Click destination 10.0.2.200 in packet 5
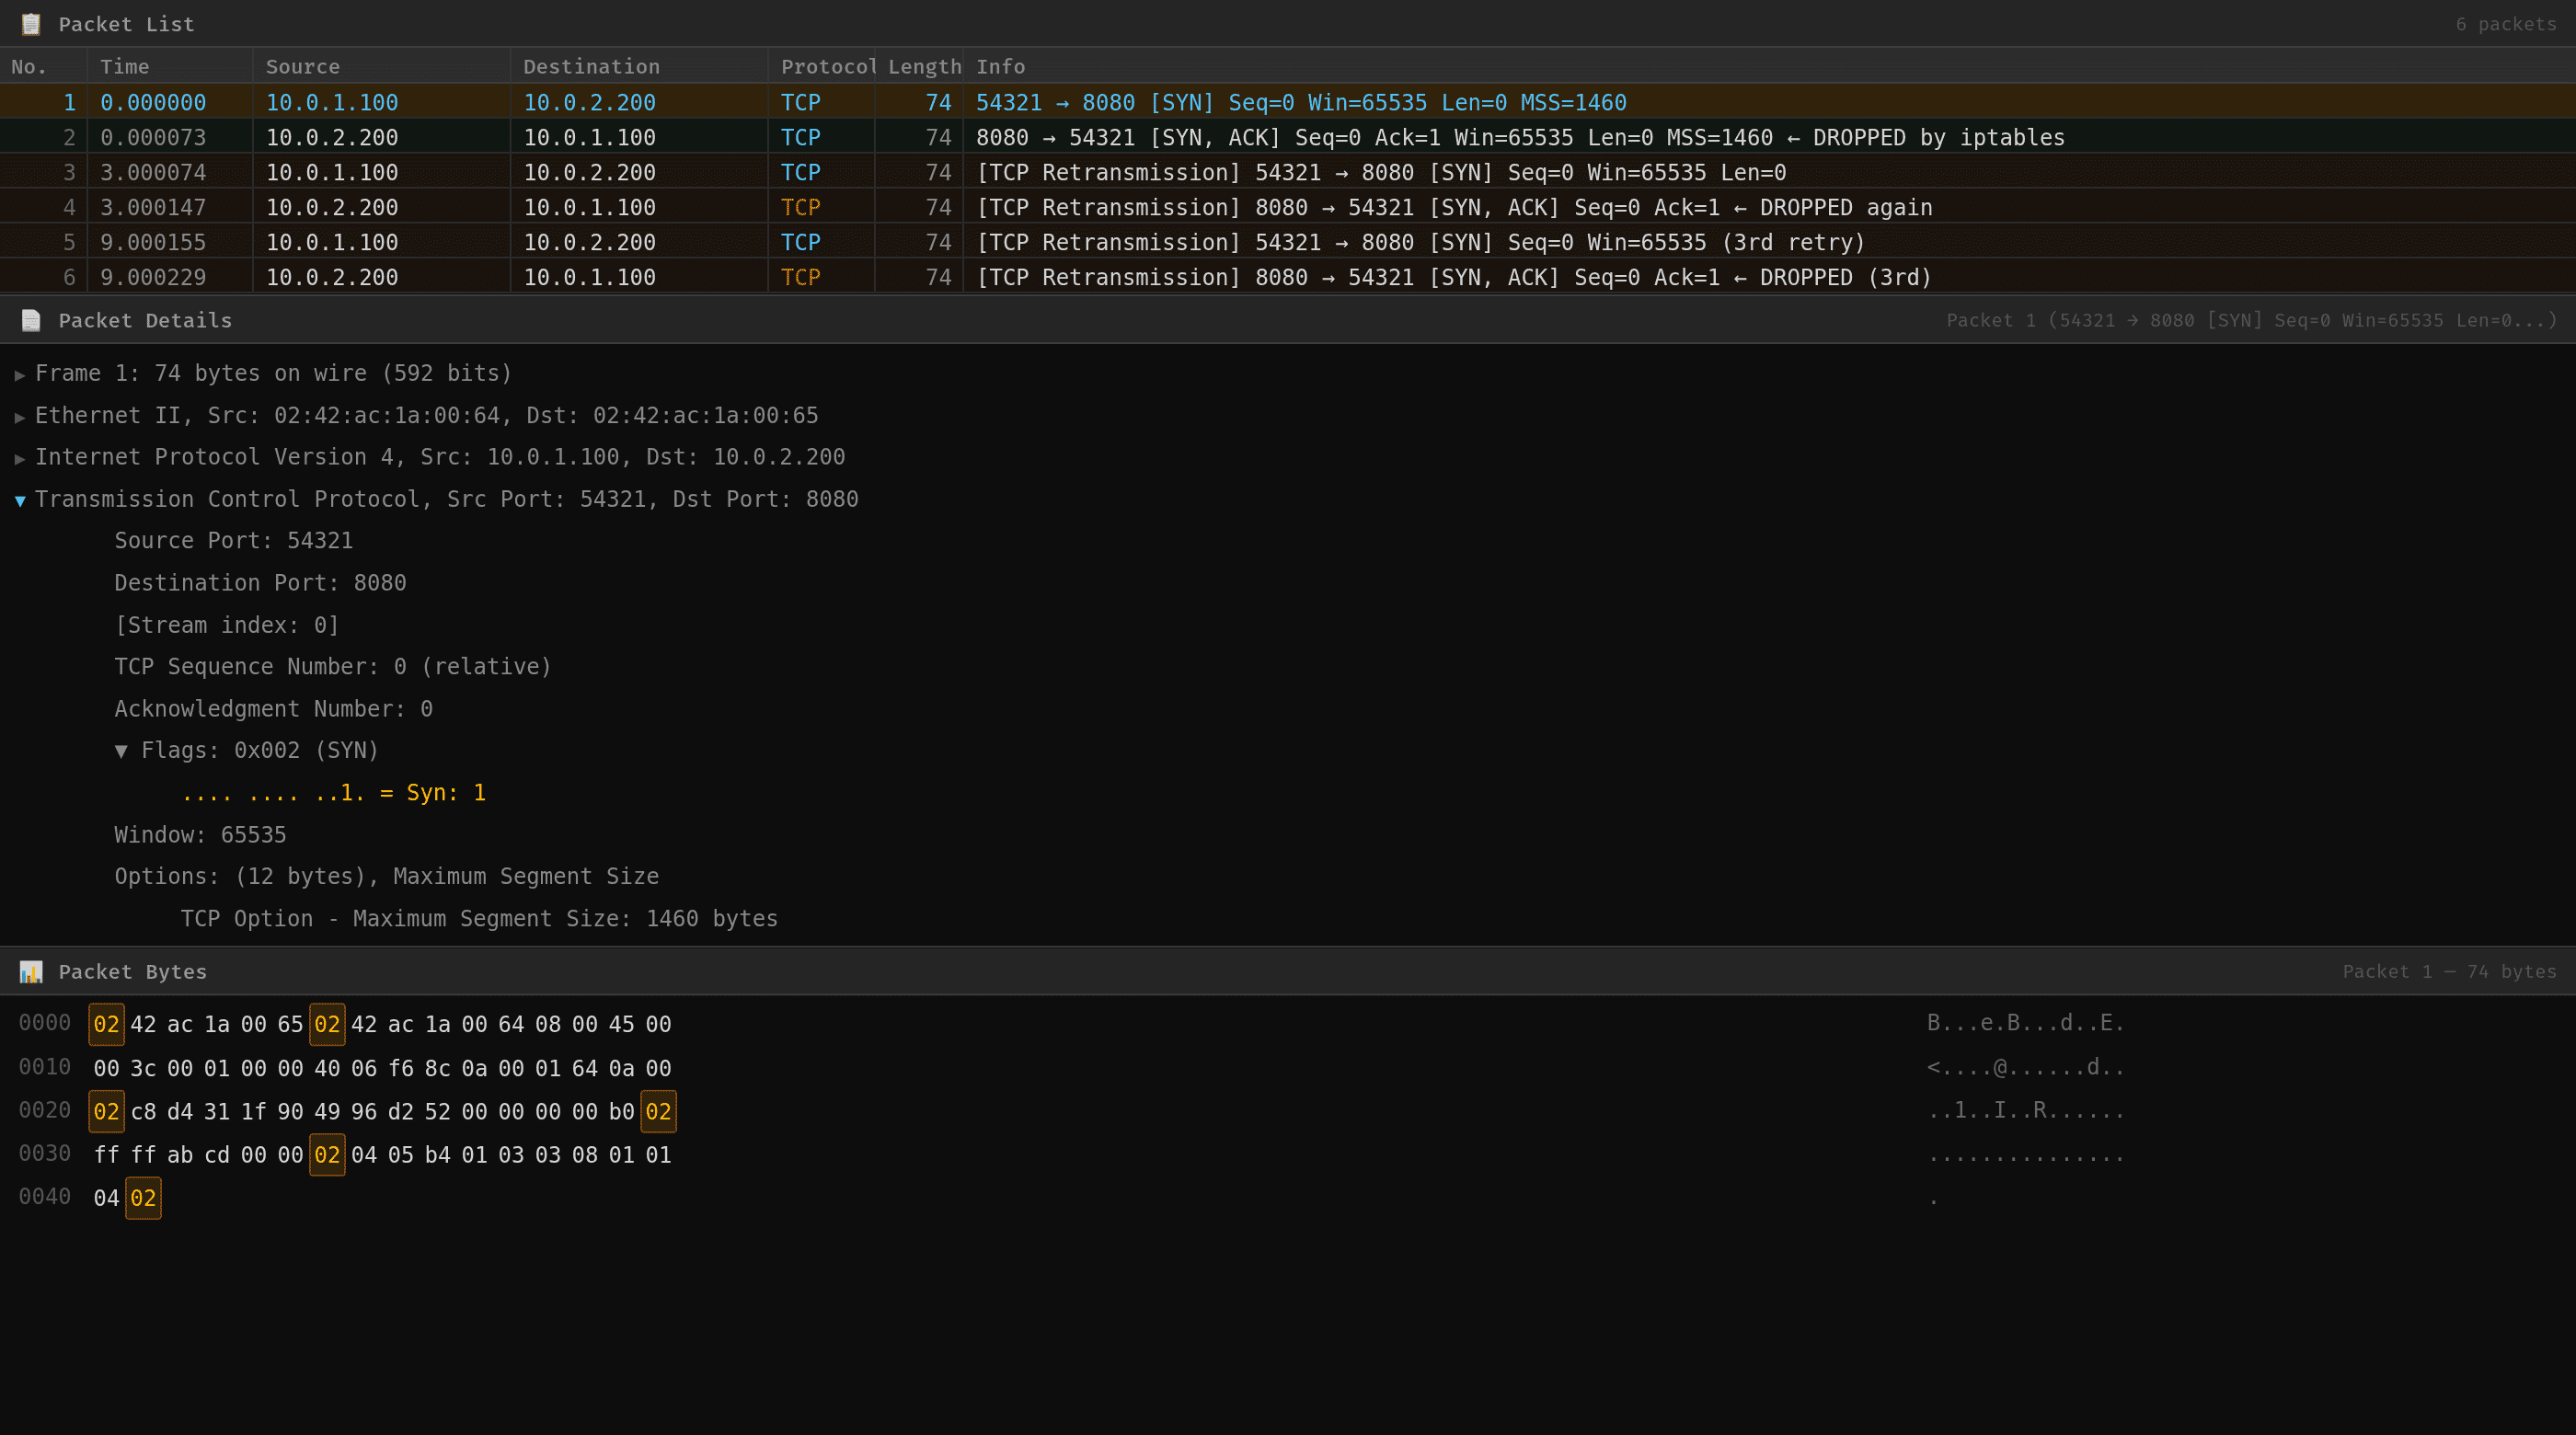 [590, 242]
